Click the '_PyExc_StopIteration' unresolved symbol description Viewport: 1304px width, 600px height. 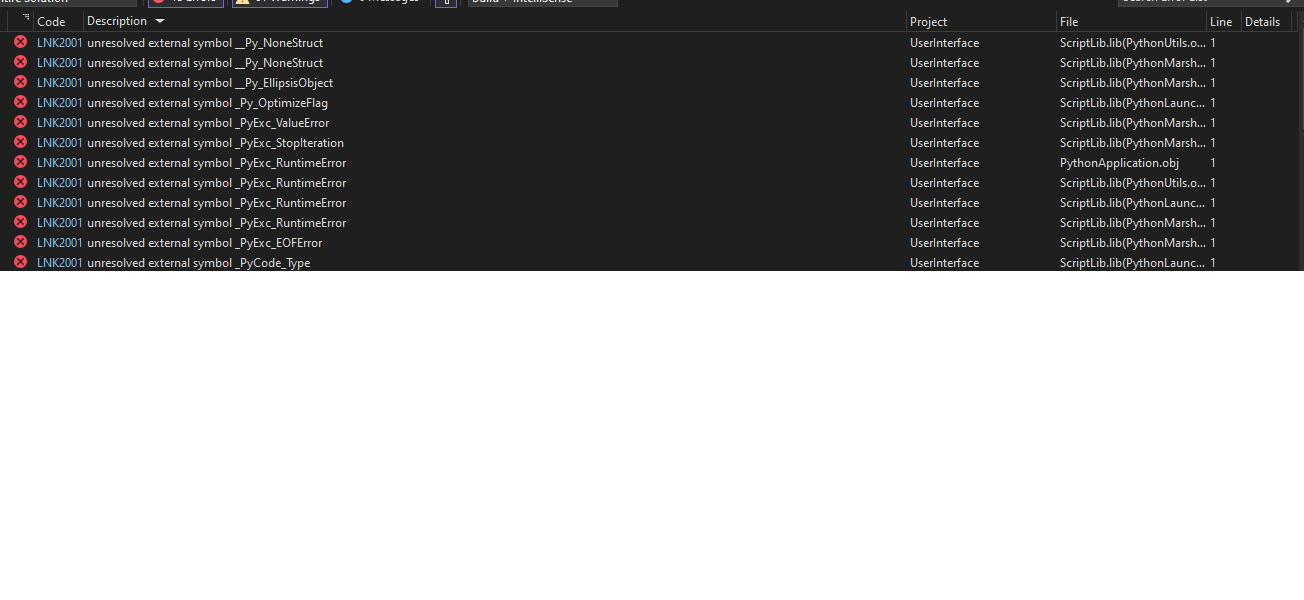point(215,143)
